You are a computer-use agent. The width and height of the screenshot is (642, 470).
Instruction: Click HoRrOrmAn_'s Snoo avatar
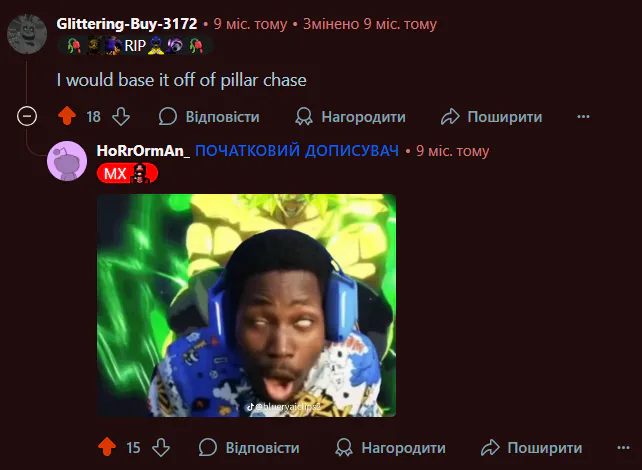coord(67,161)
